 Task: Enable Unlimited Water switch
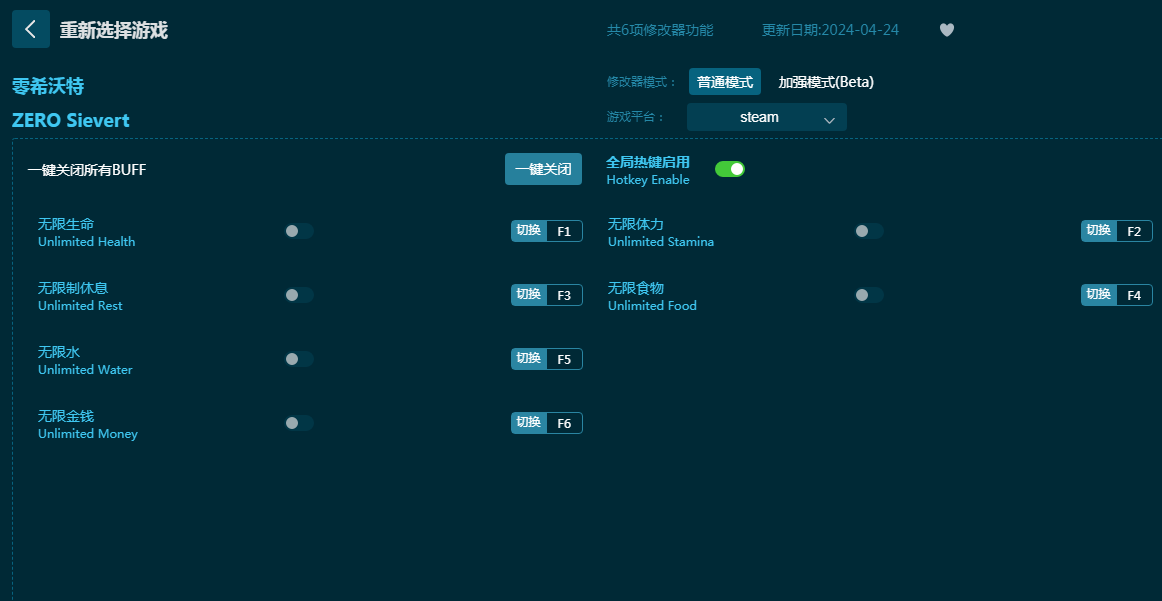[299, 359]
